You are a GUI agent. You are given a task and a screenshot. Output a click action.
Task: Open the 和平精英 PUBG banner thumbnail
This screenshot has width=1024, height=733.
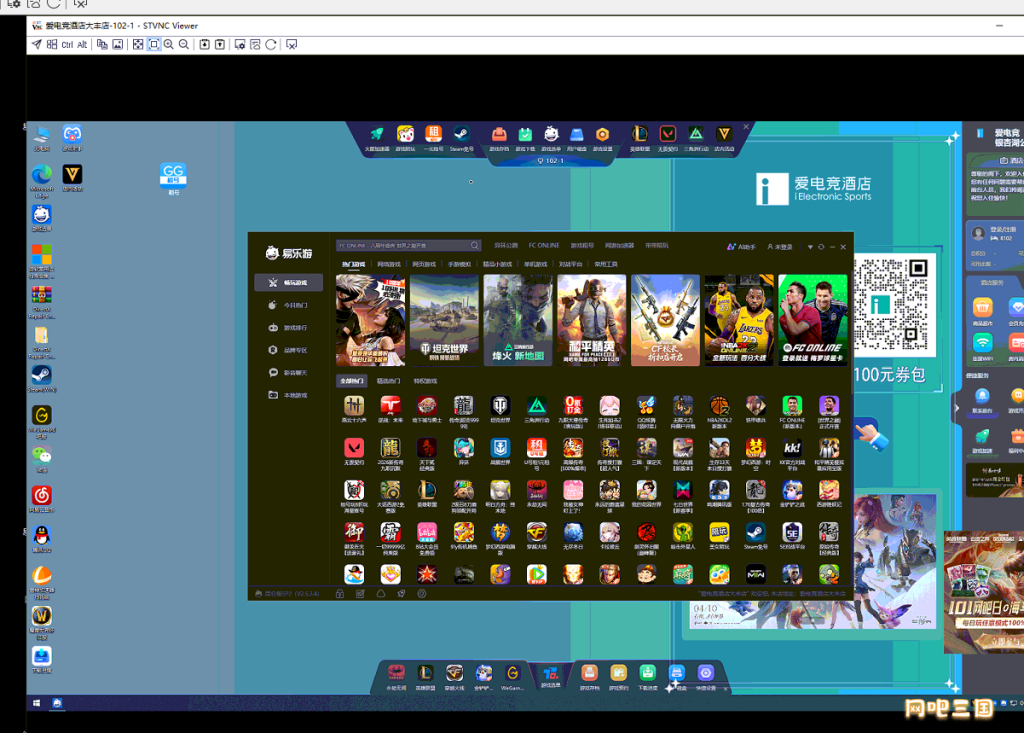592,320
